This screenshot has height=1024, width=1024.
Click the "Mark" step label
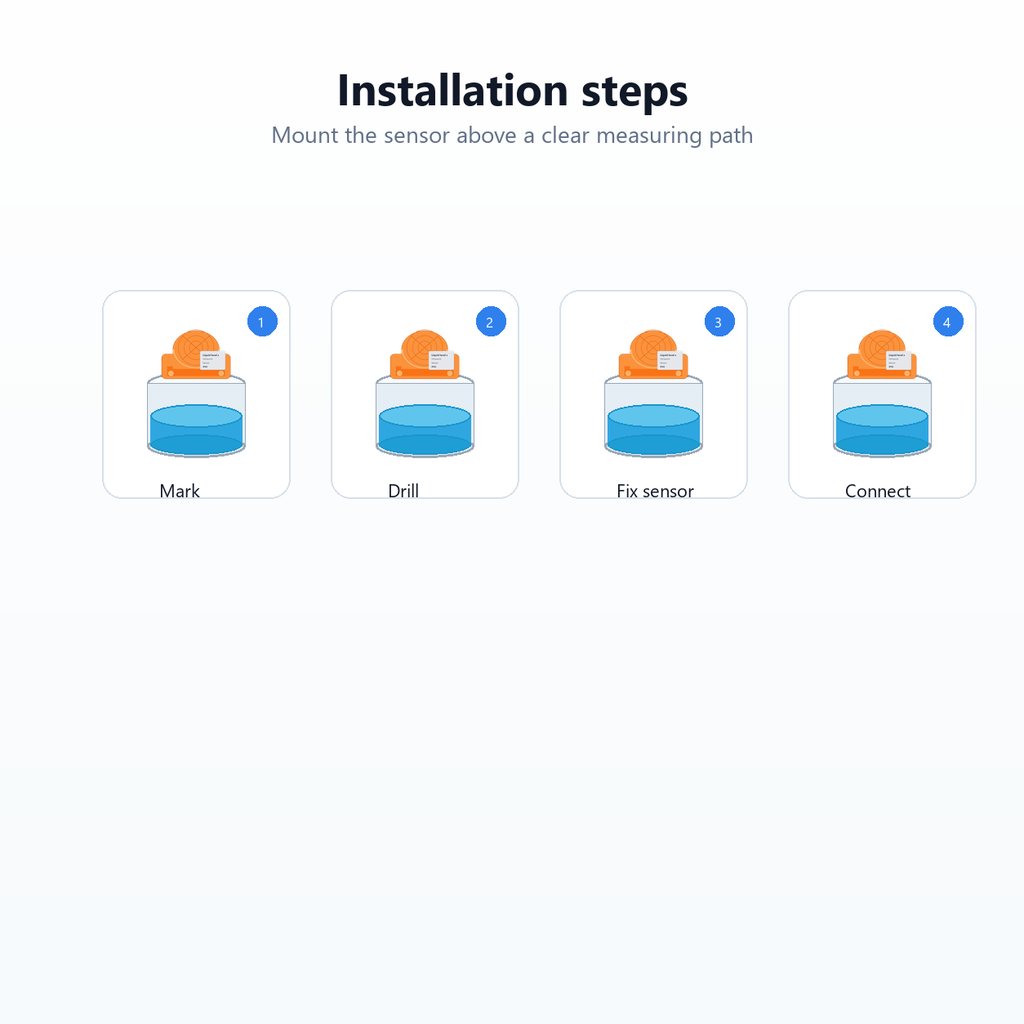[x=180, y=491]
